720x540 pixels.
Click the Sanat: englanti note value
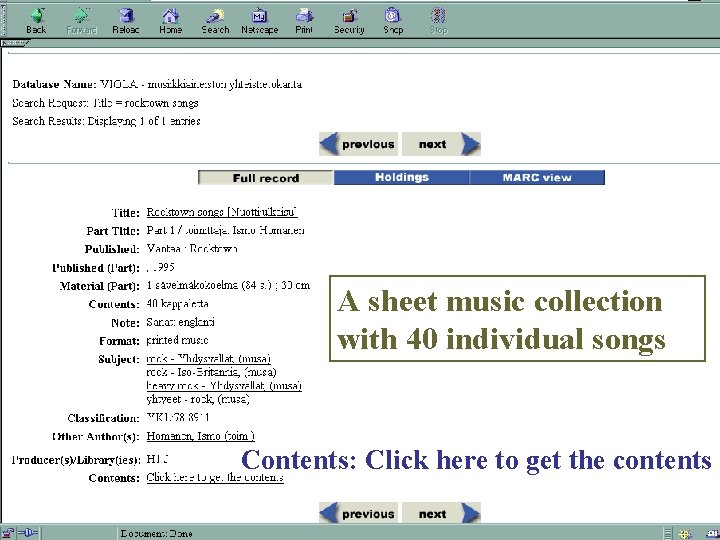coord(180,322)
